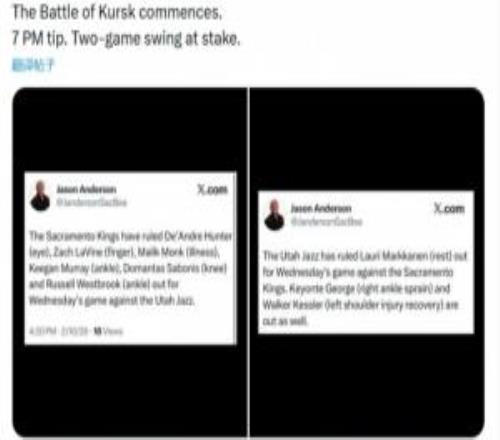Click "The Battle of Kursk commences" tweet text
Screen dimensions: 500x440
tap(117, 12)
